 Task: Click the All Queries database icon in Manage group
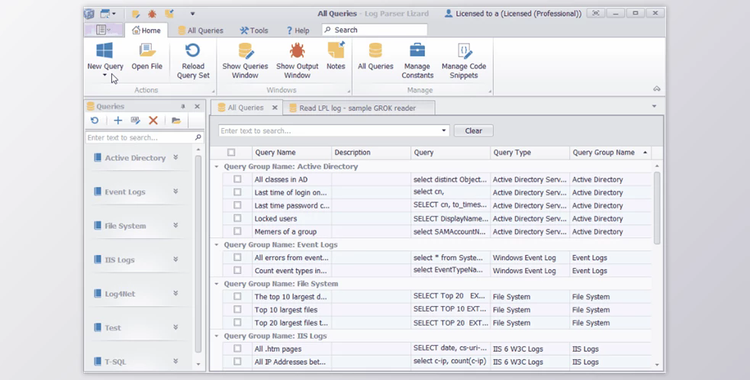[375, 50]
